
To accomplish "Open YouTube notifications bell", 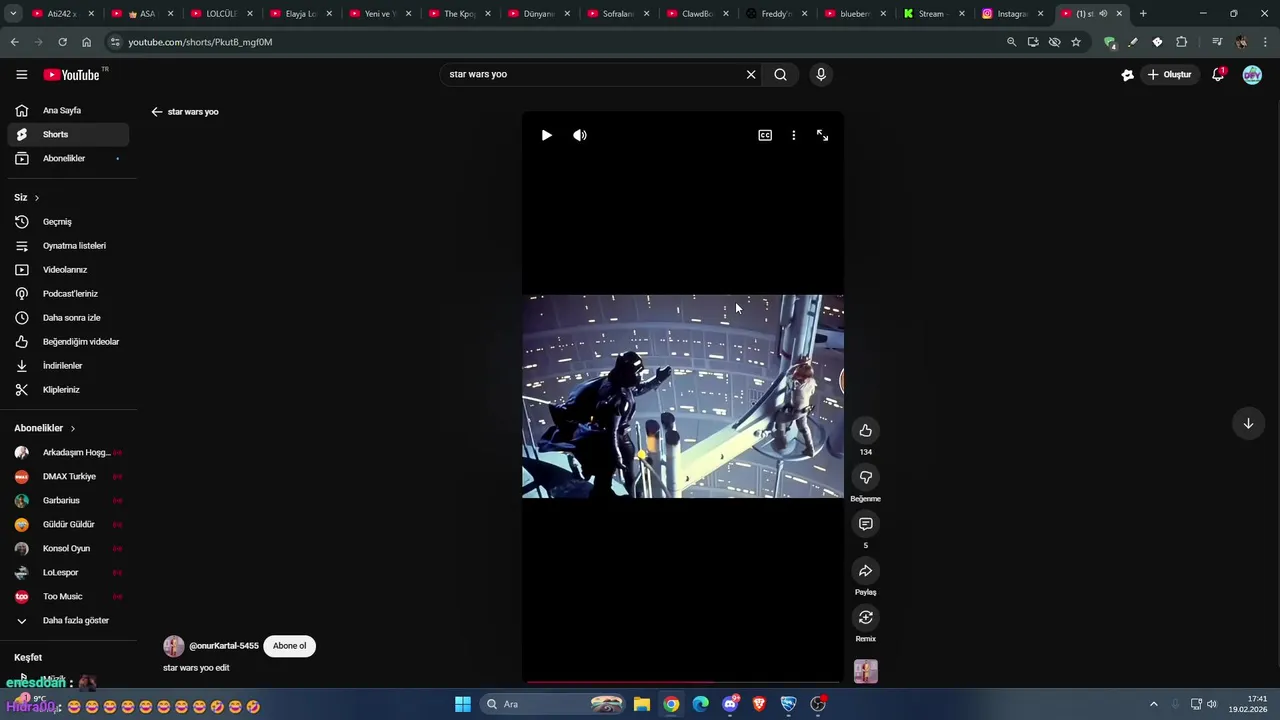I will click(1218, 74).
